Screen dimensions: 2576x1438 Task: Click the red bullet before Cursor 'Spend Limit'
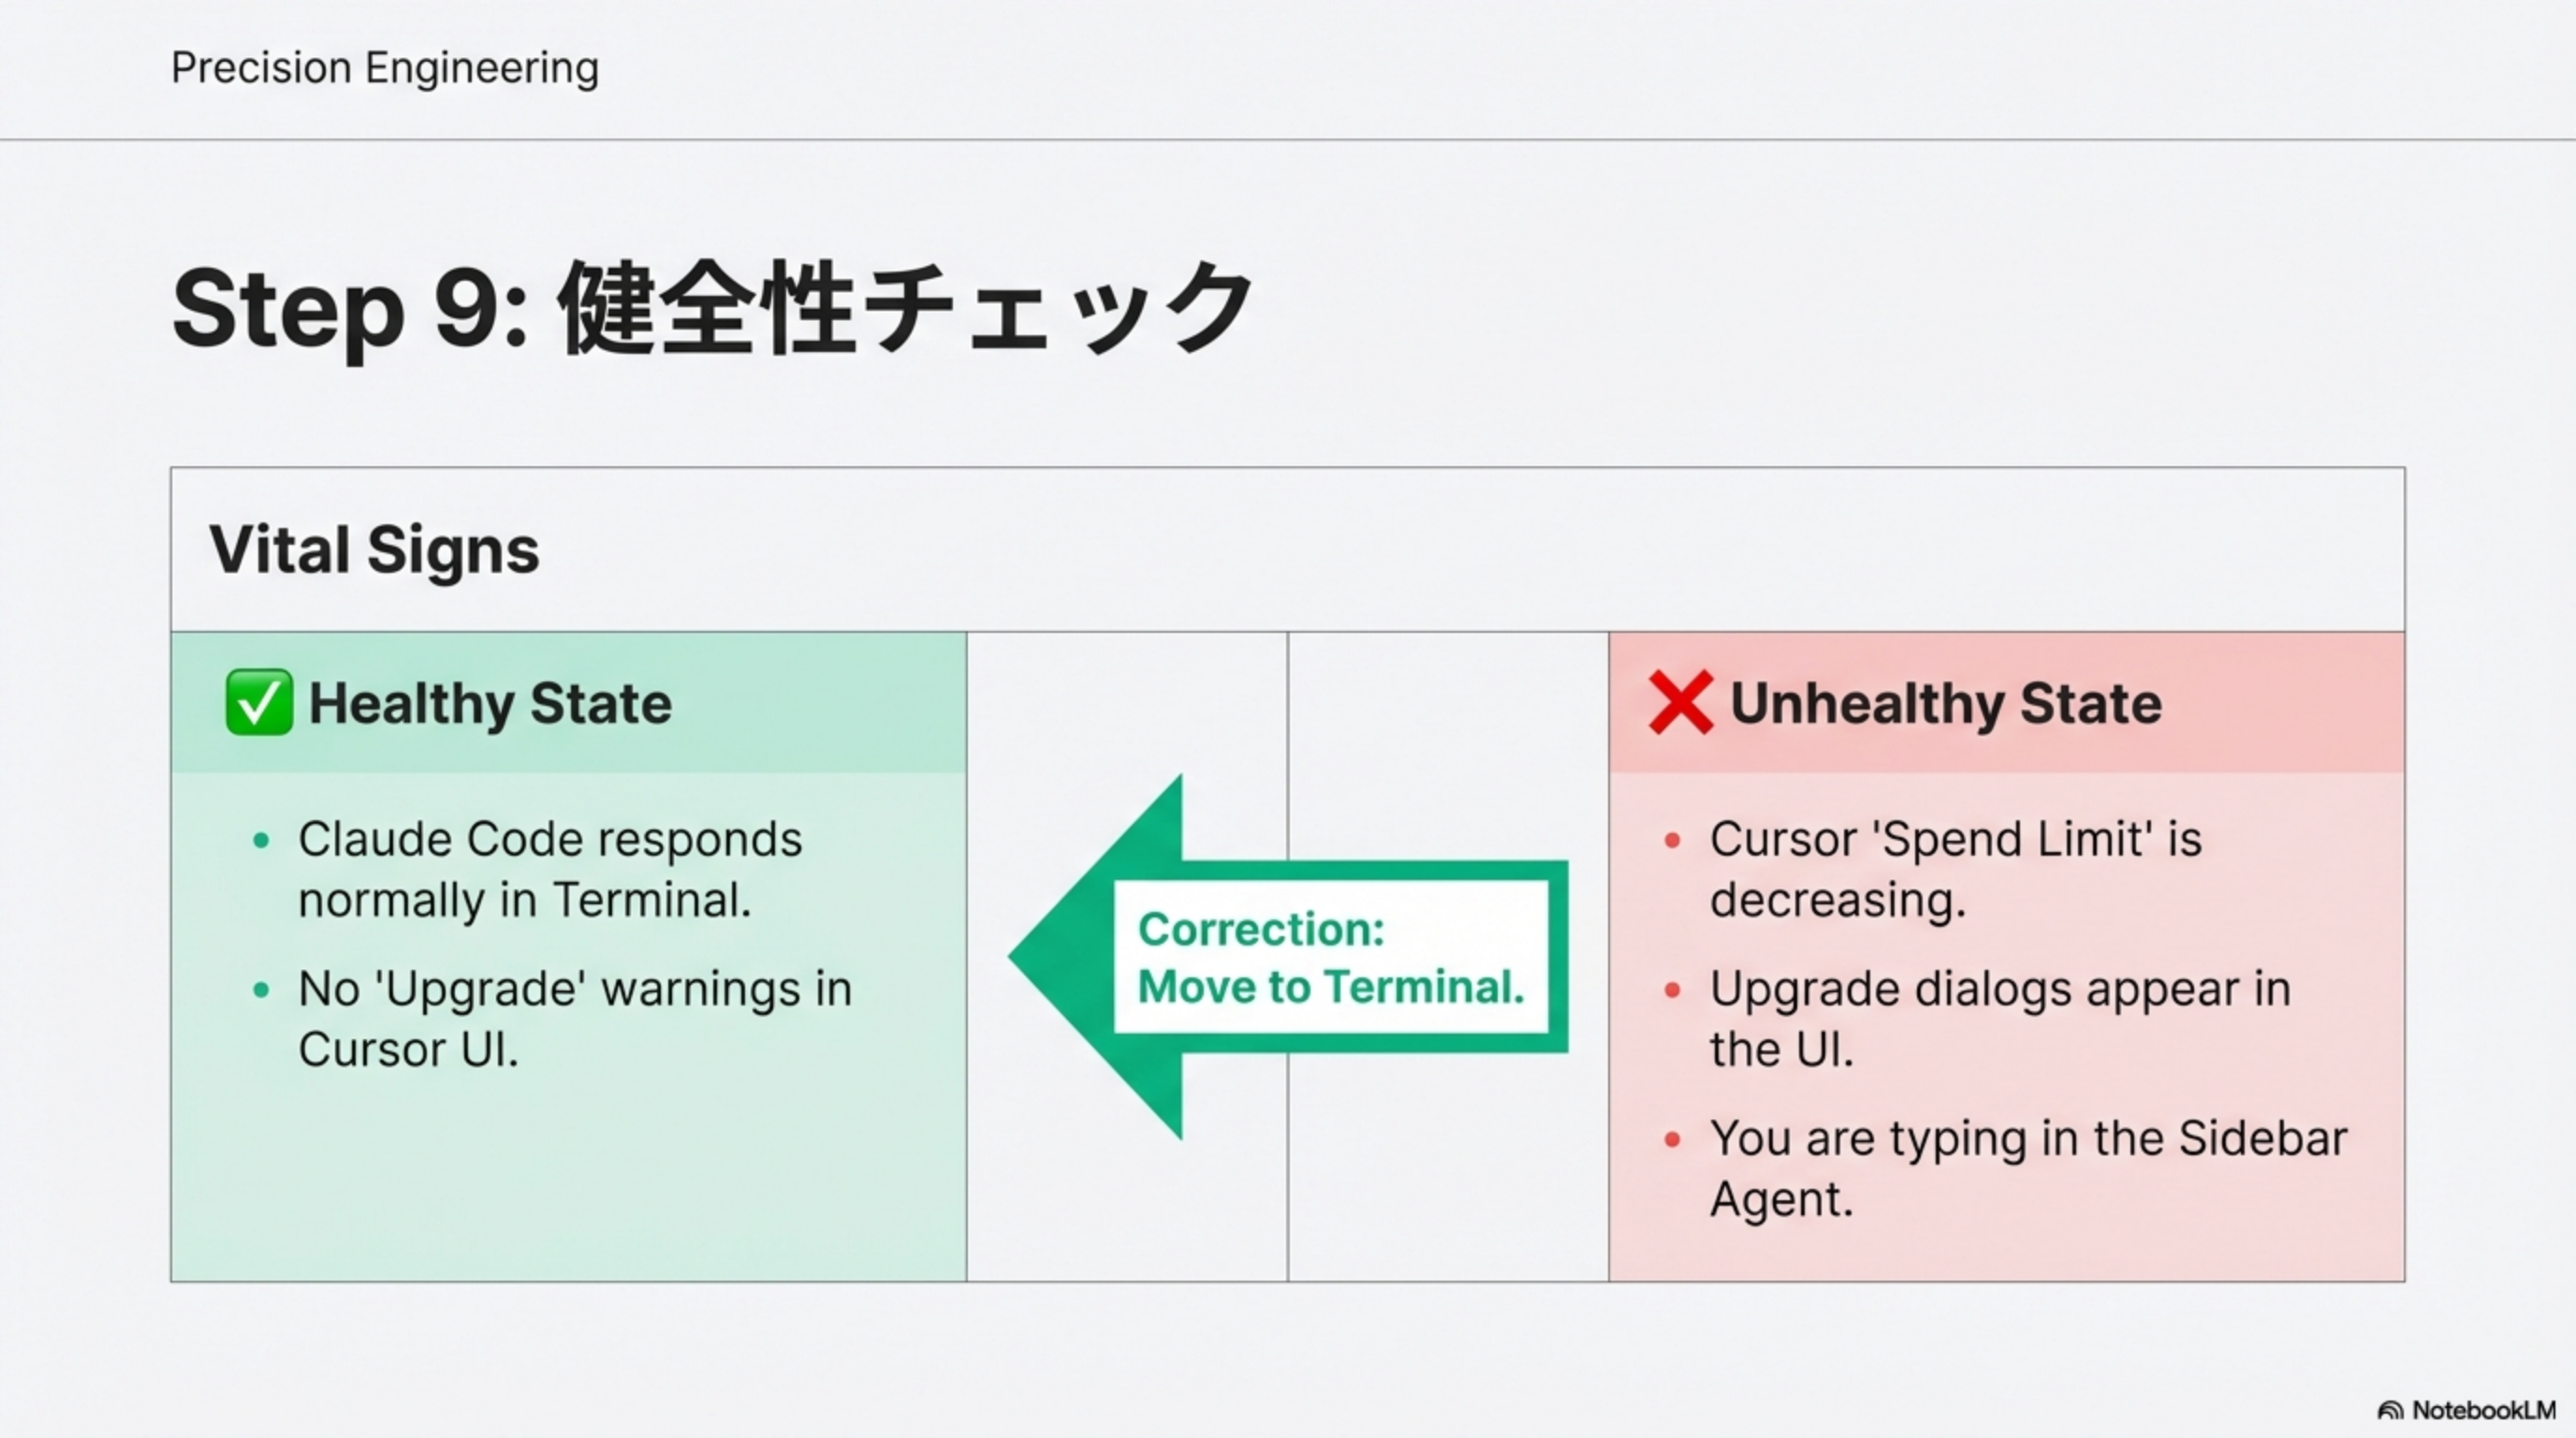coord(1672,840)
